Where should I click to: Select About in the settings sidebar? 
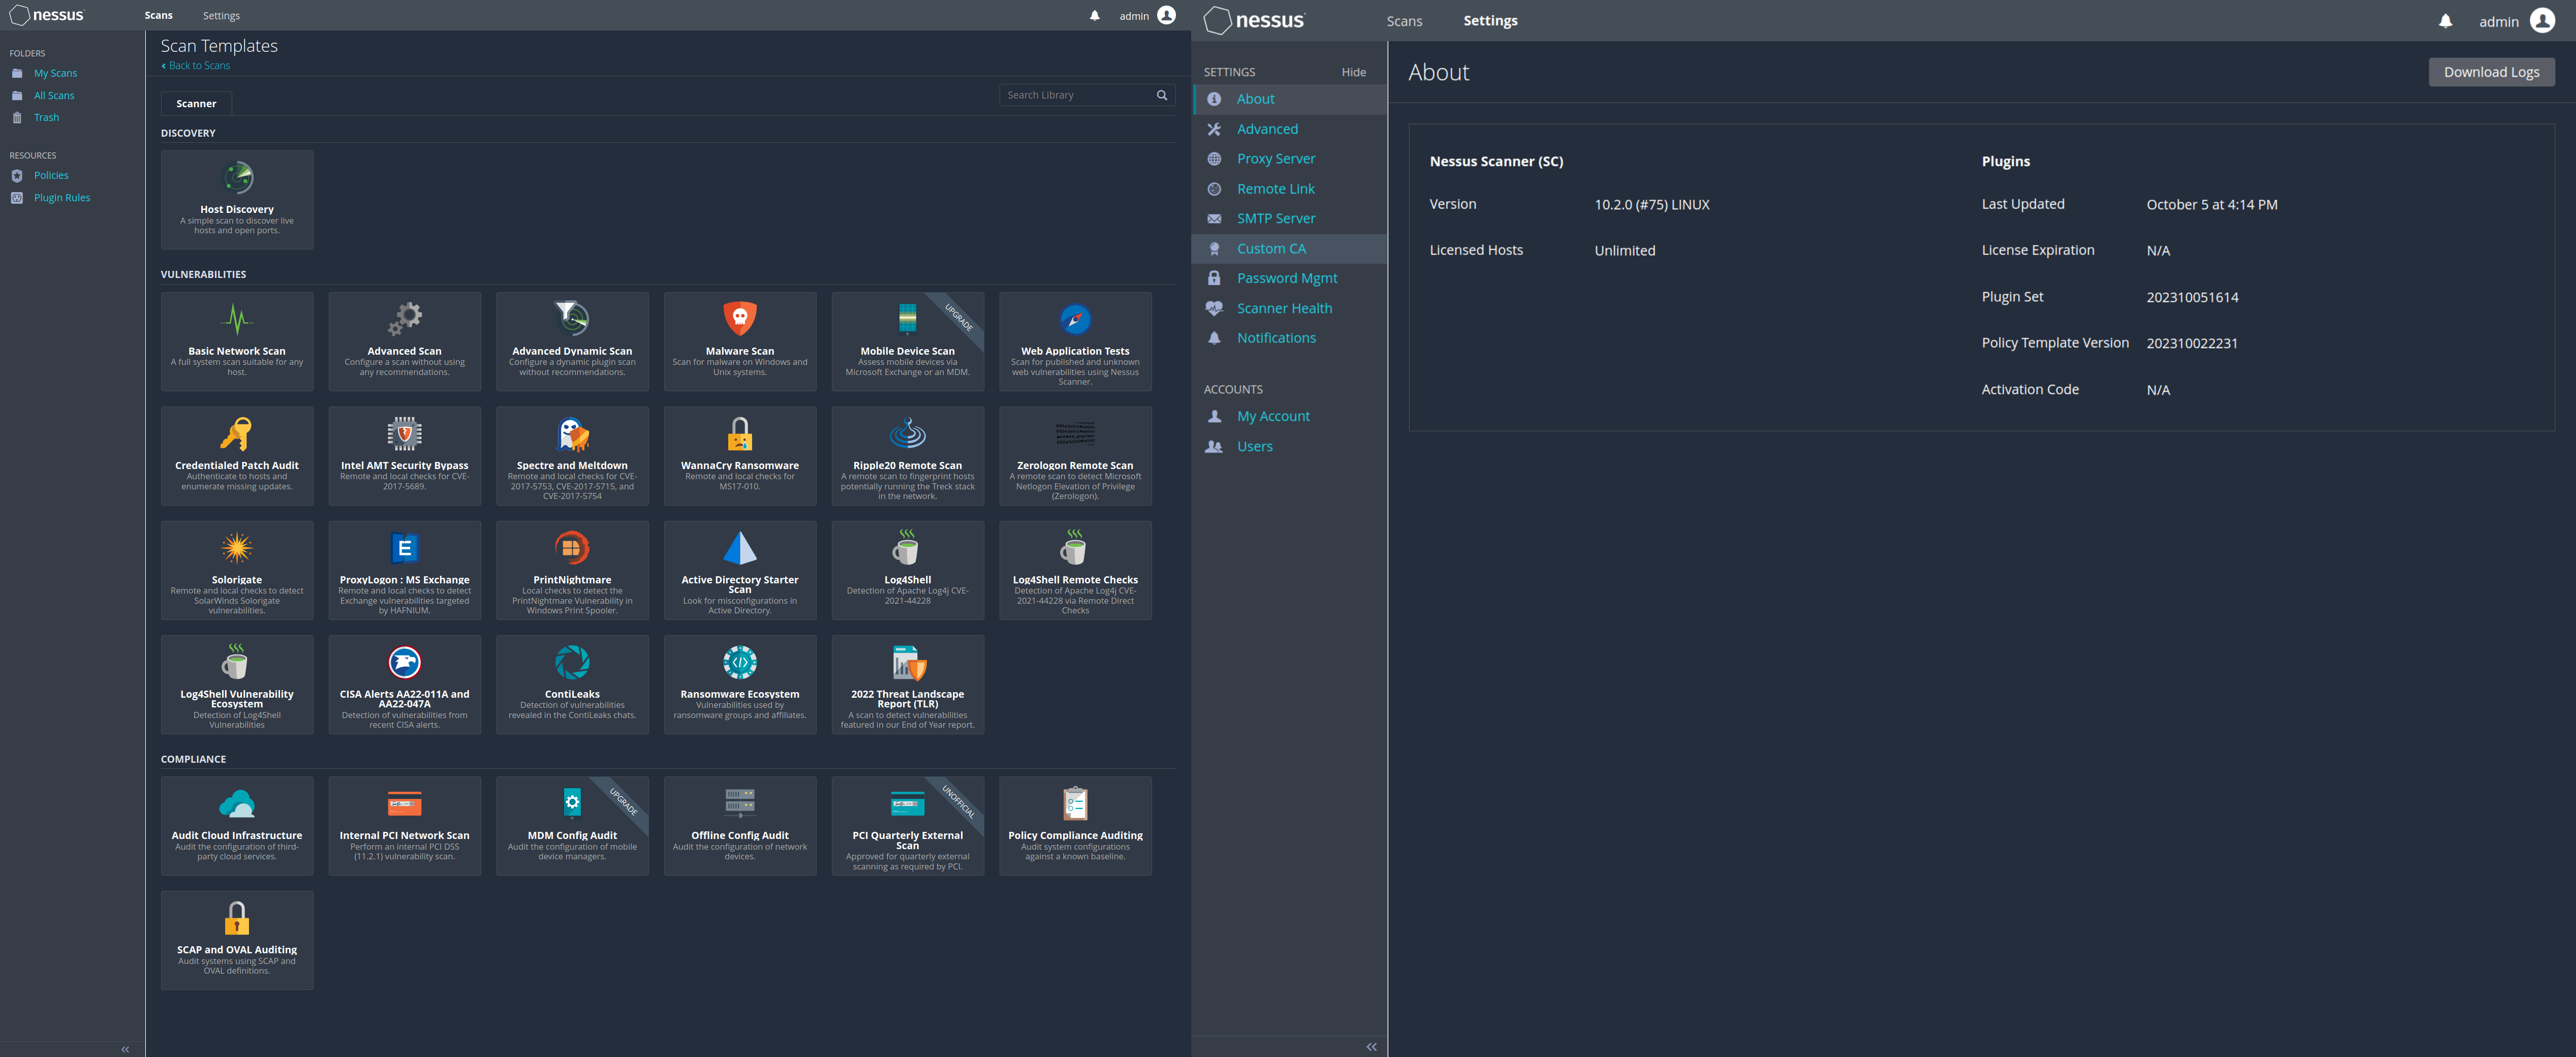tap(1289, 99)
